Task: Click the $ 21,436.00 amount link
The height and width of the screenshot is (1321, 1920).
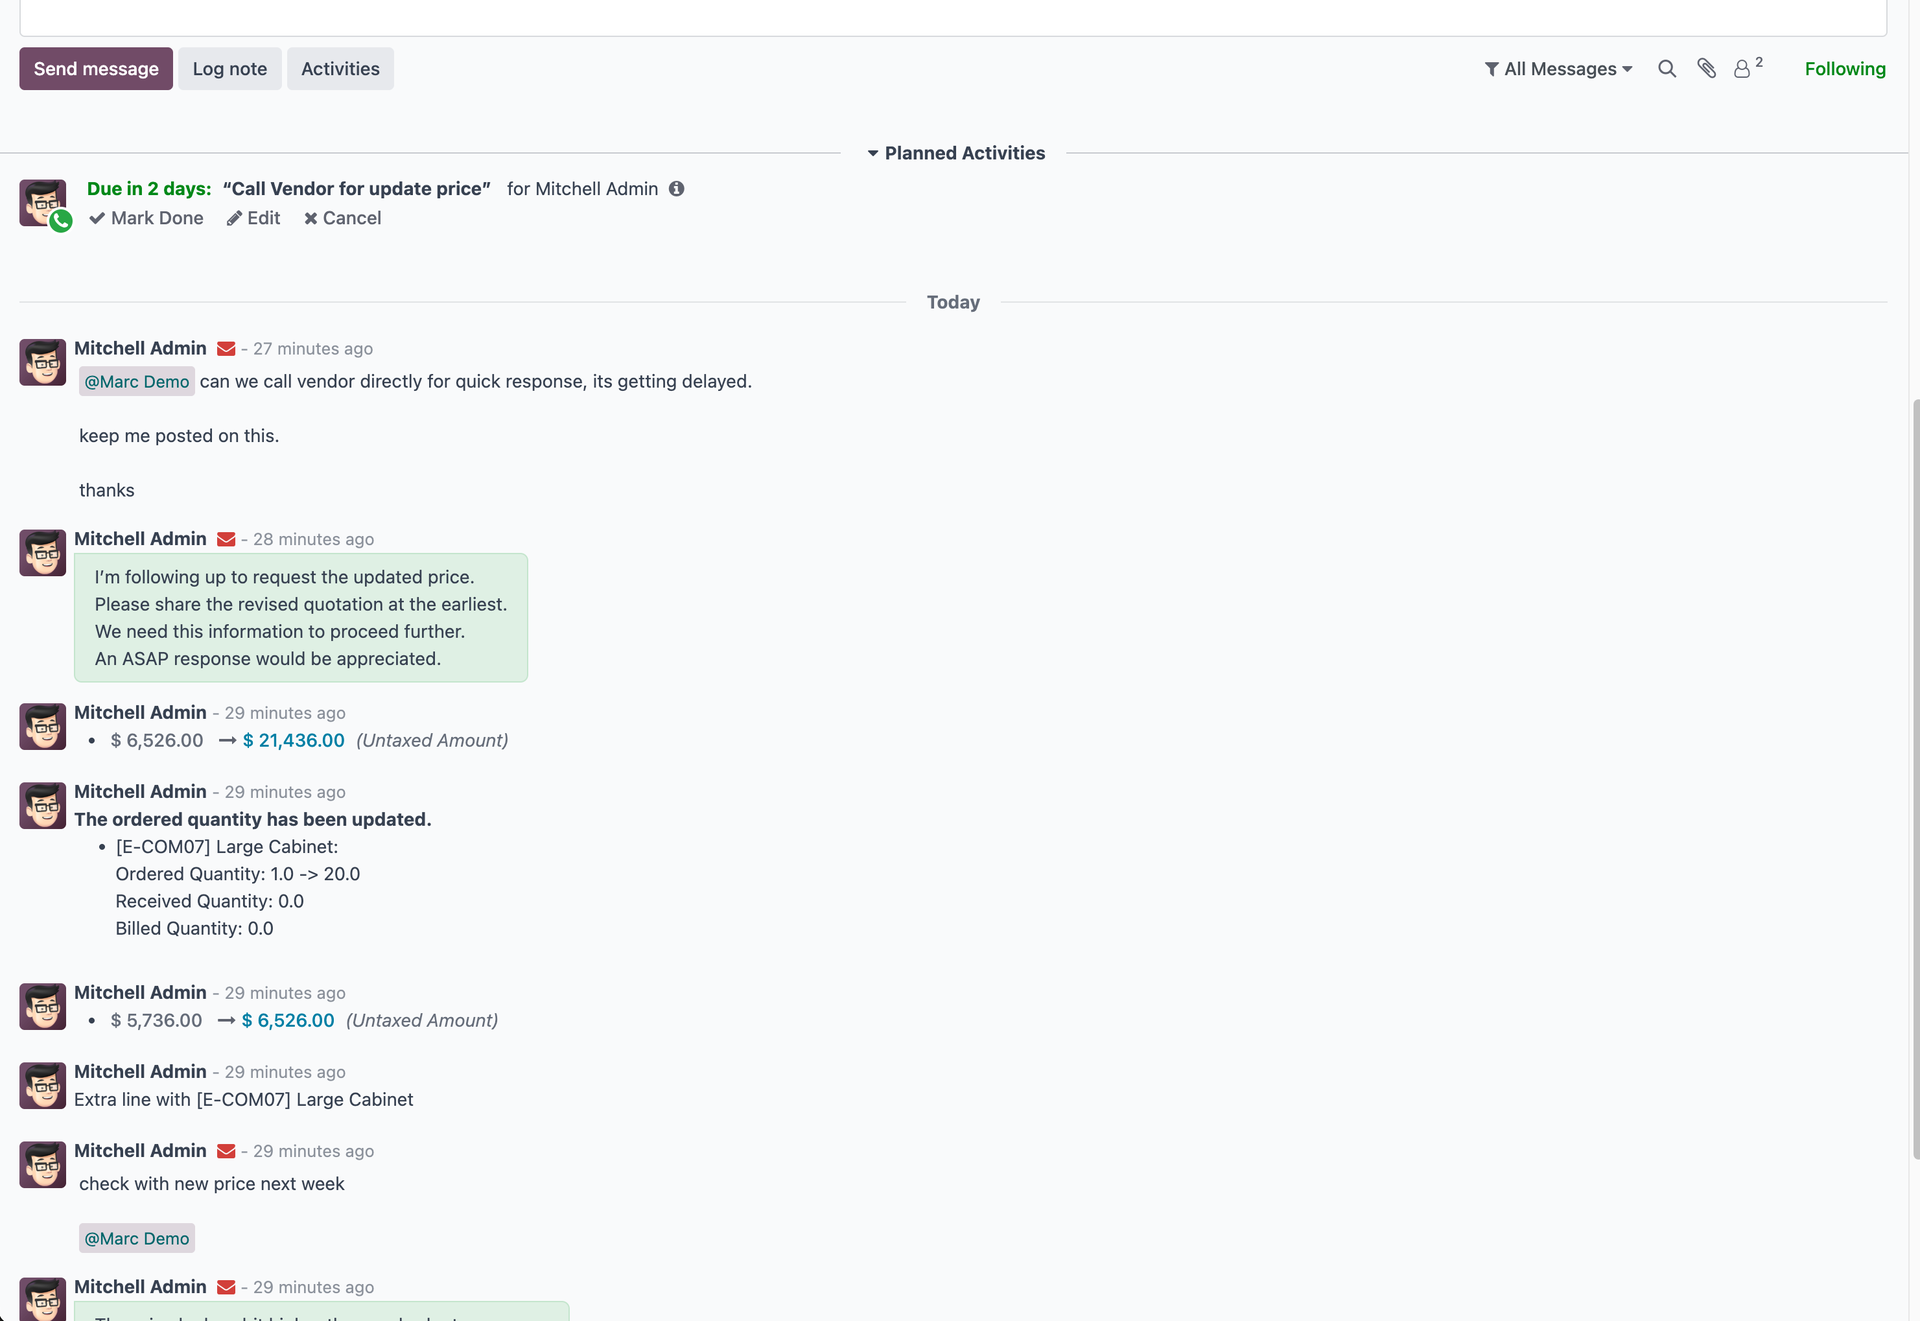Action: pos(293,740)
